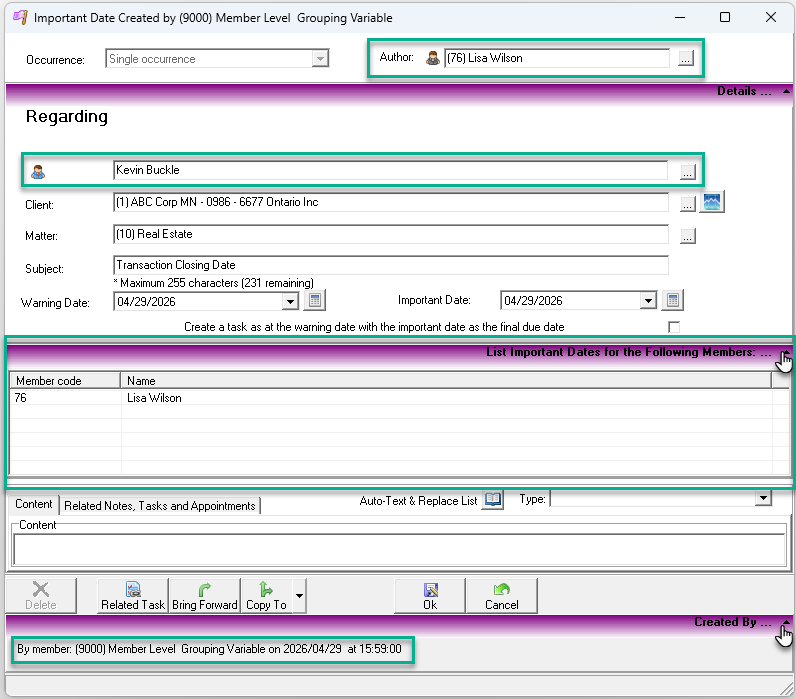Click the Kevin Buckle contact icon
Screen dimensions: 796x699
38,172
